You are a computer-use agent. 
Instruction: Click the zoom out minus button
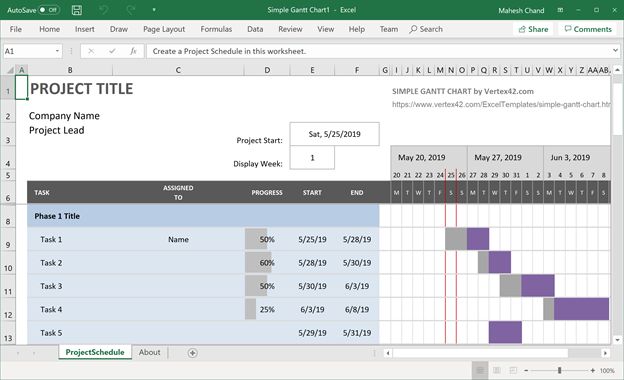526,370
